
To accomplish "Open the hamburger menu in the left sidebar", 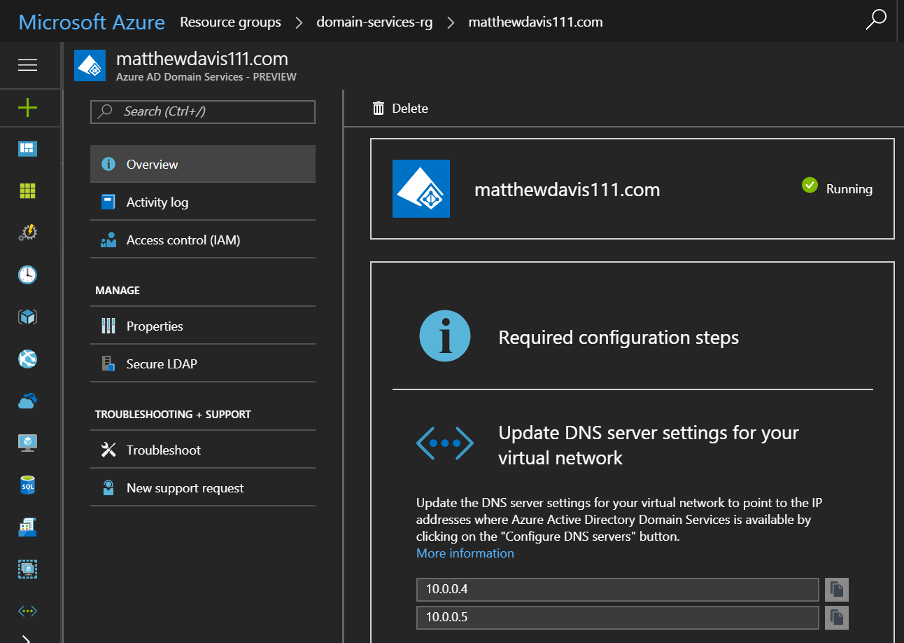I will (28, 65).
